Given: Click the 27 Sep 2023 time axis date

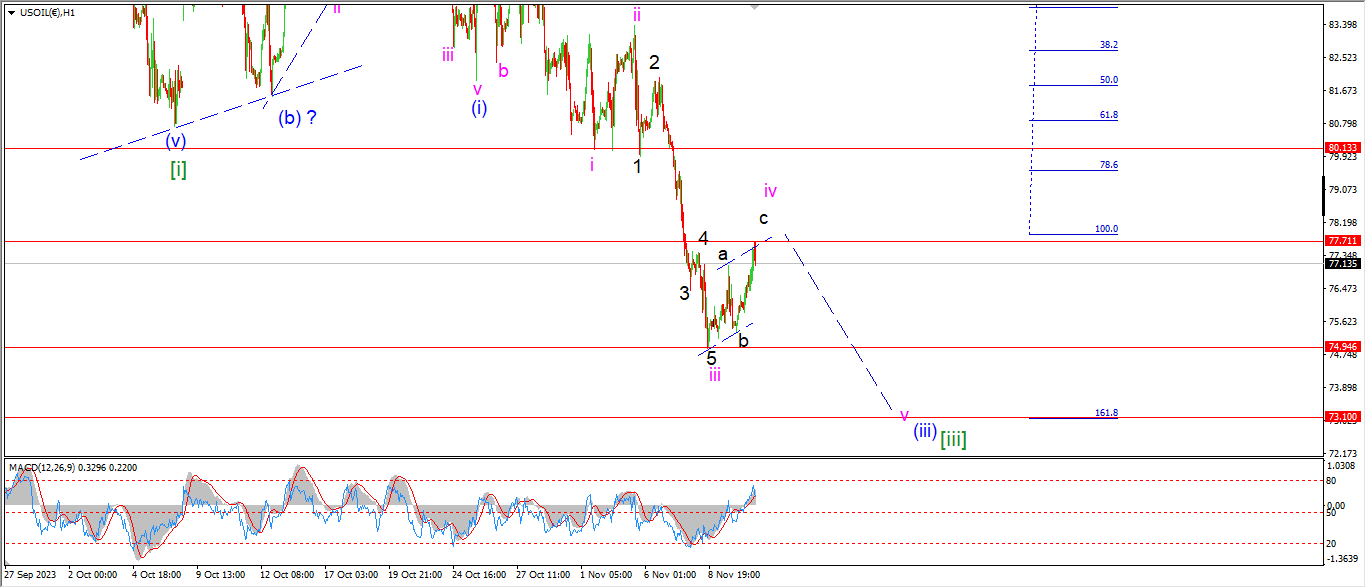Looking at the screenshot, I should [31, 575].
